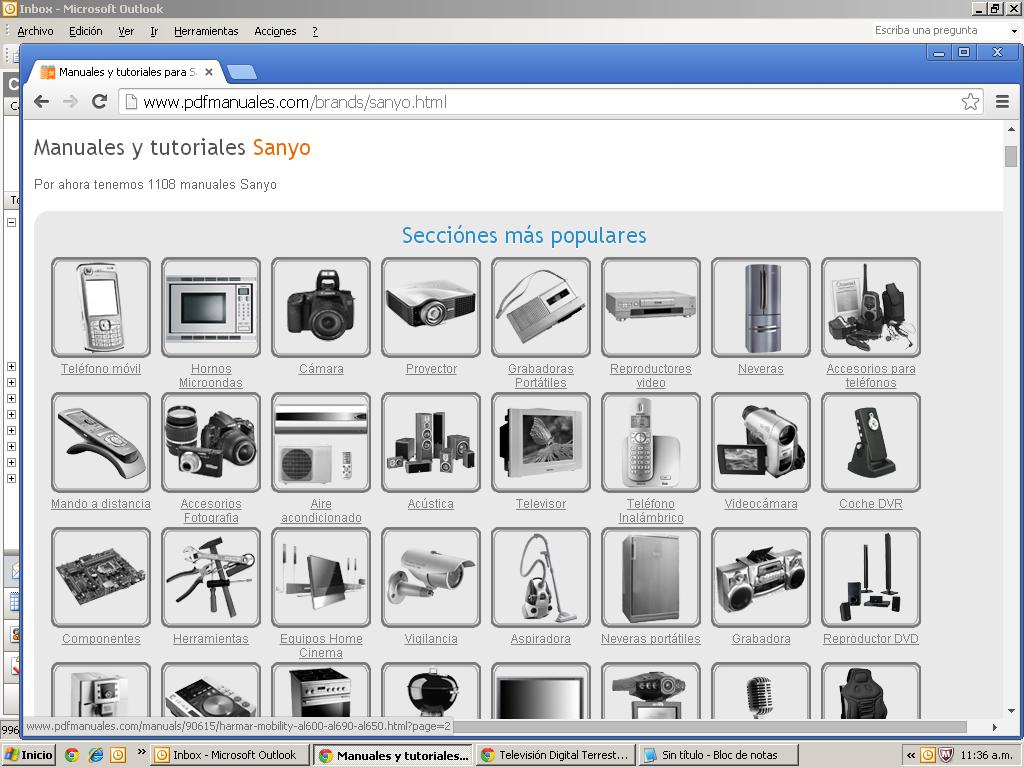
Task: Open the Archivo menu in Outlook
Action: pos(35,31)
